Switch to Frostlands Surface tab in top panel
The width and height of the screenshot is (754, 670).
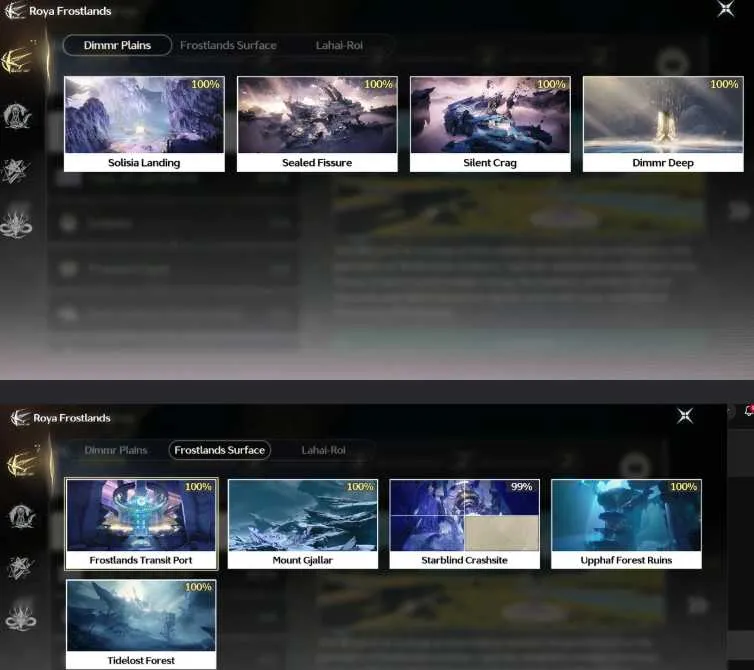(228, 45)
